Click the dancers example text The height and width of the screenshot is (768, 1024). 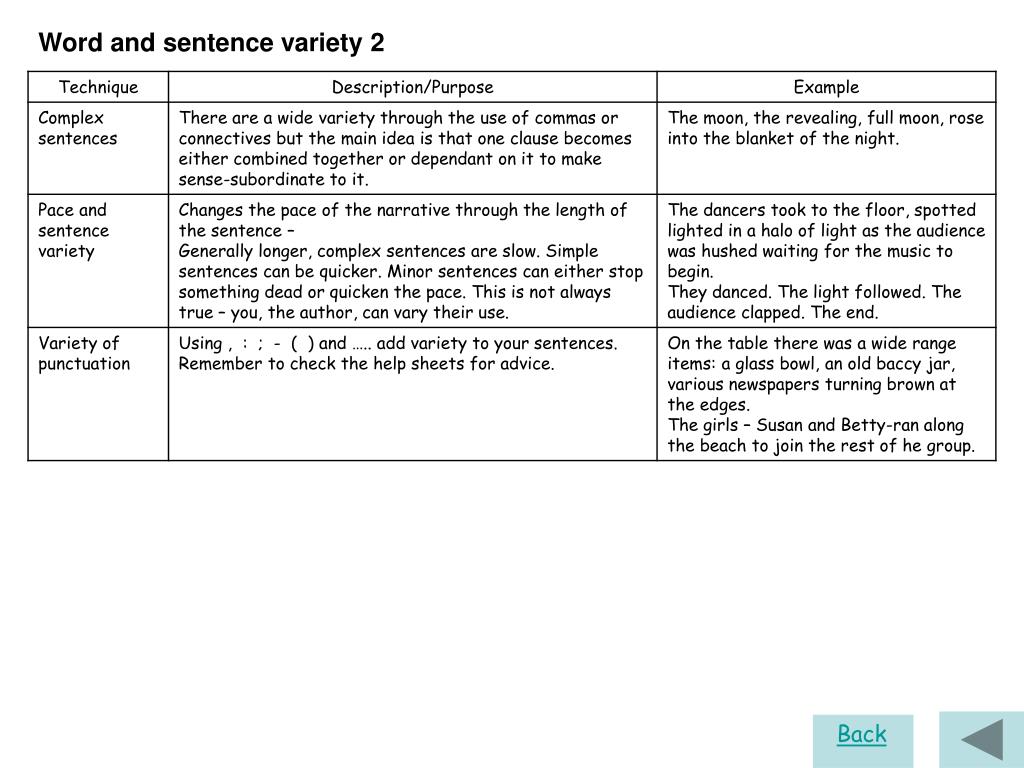pyautogui.click(x=826, y=240)
